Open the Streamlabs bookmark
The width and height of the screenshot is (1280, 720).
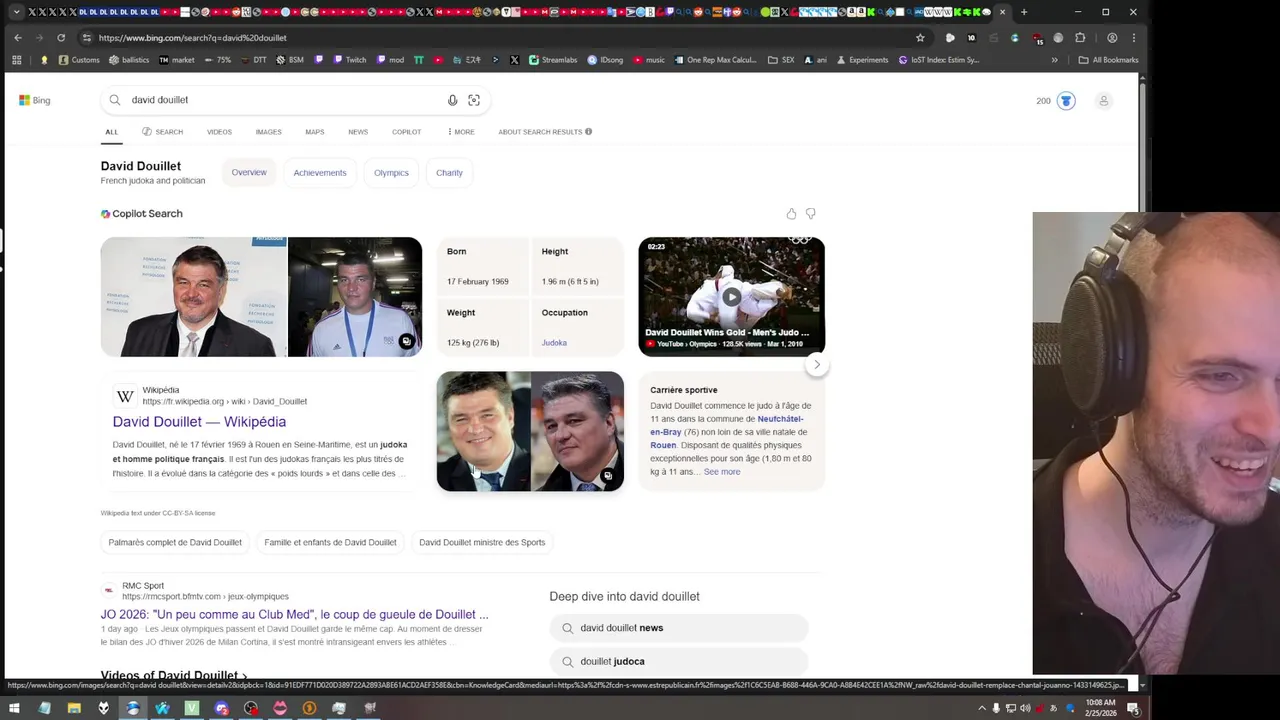553,60
